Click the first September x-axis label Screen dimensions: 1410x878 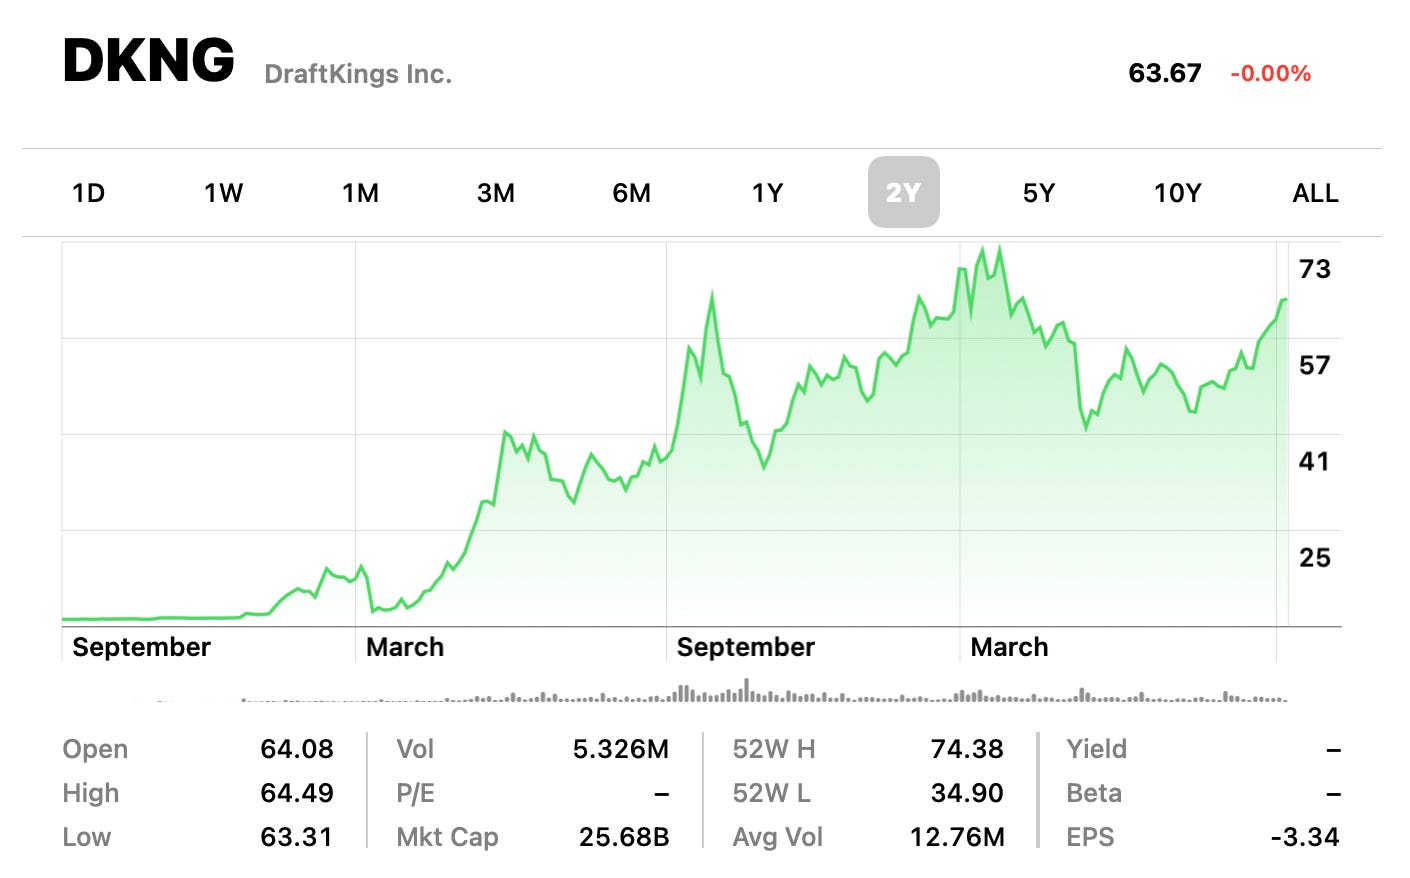point(141,647)
